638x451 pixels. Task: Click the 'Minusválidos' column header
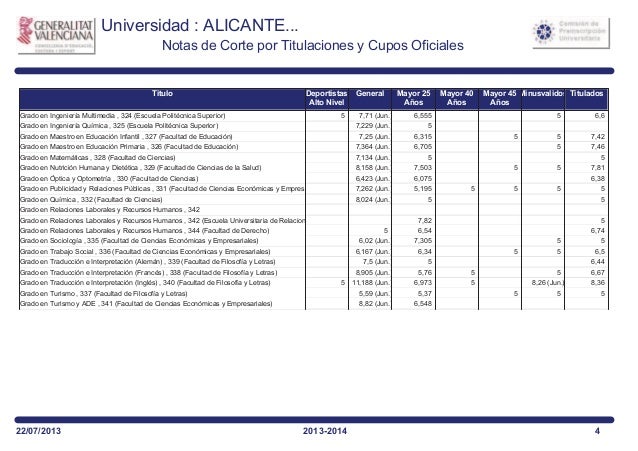coord(543,94)
